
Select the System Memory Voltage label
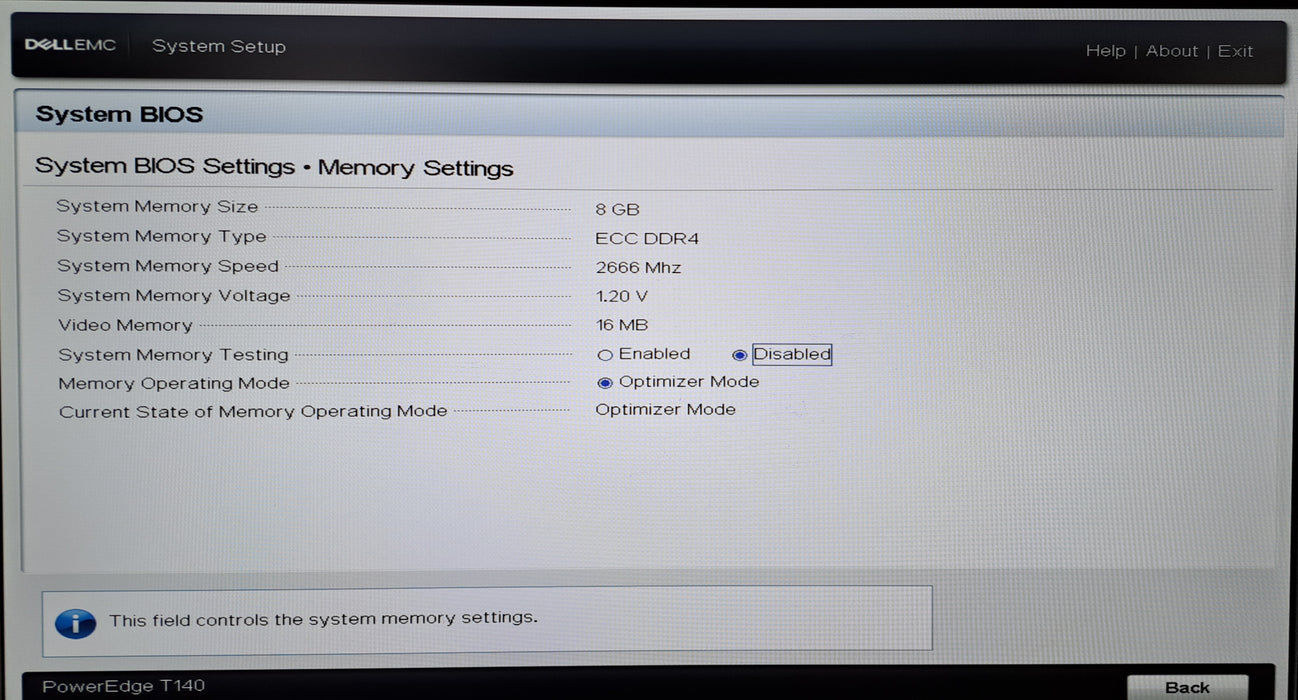tap(174, 296)
